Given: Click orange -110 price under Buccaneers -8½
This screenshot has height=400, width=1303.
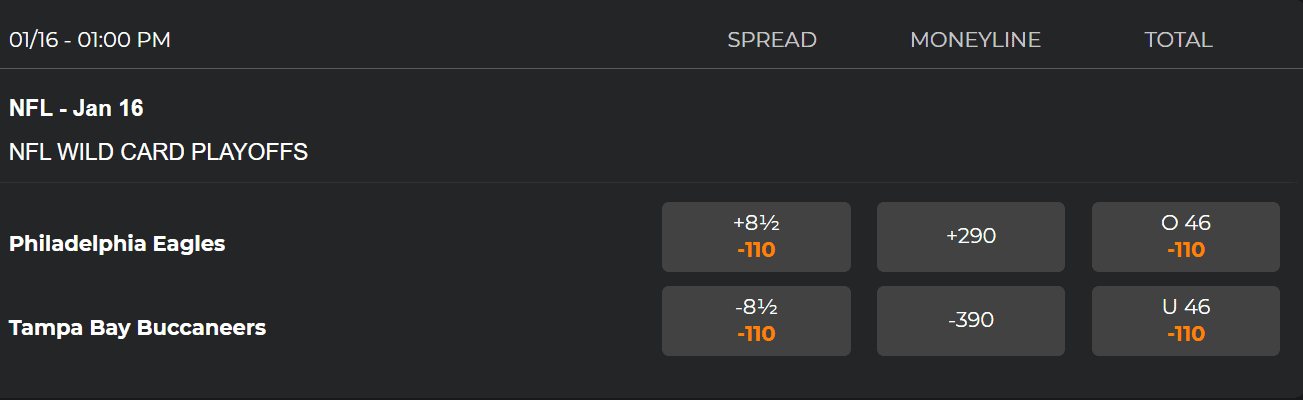Looking at the screenshot, I should coord(756,334).
